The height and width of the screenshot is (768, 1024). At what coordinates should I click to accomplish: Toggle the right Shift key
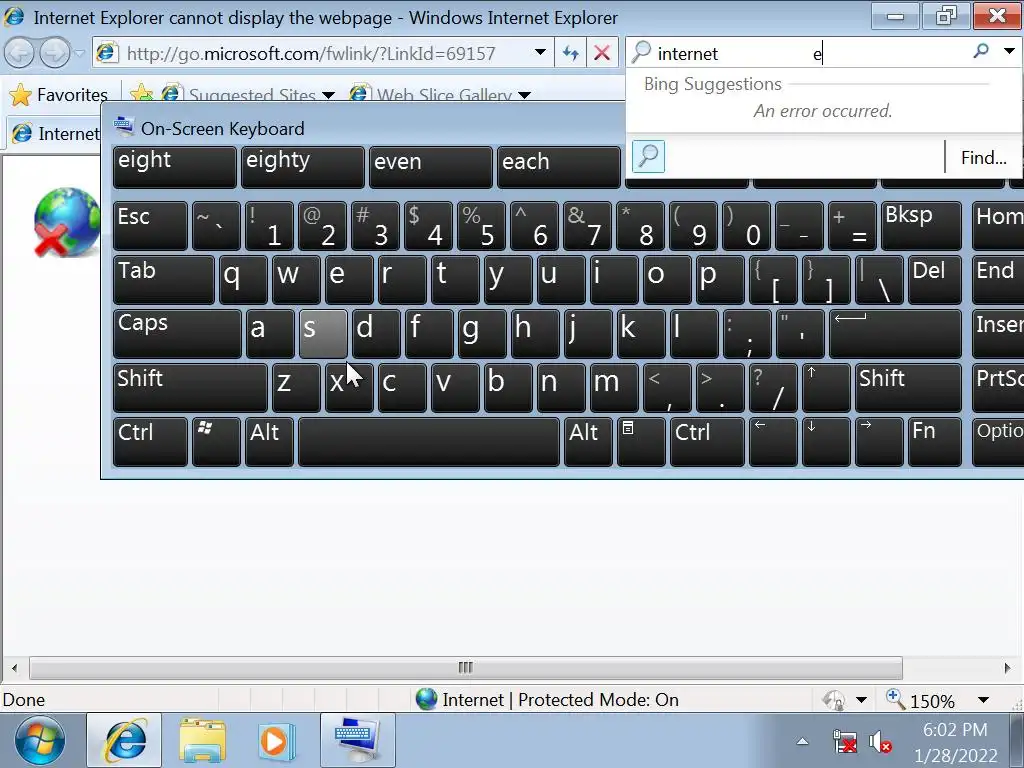tap(908, 388)
